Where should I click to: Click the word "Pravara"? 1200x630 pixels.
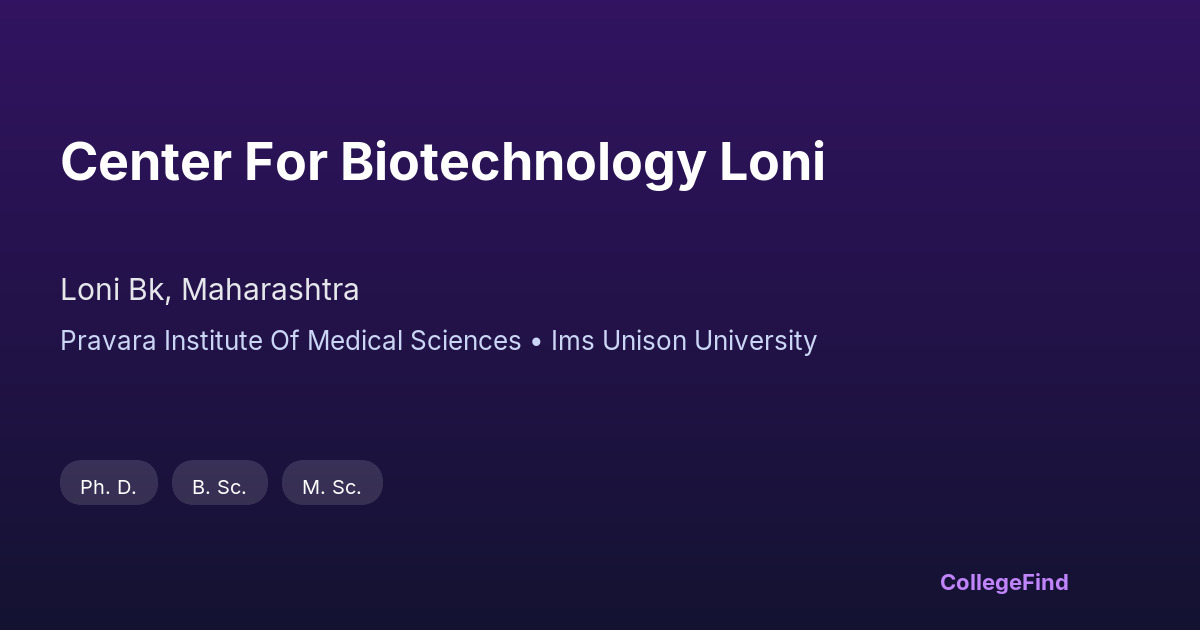(107, 341)
